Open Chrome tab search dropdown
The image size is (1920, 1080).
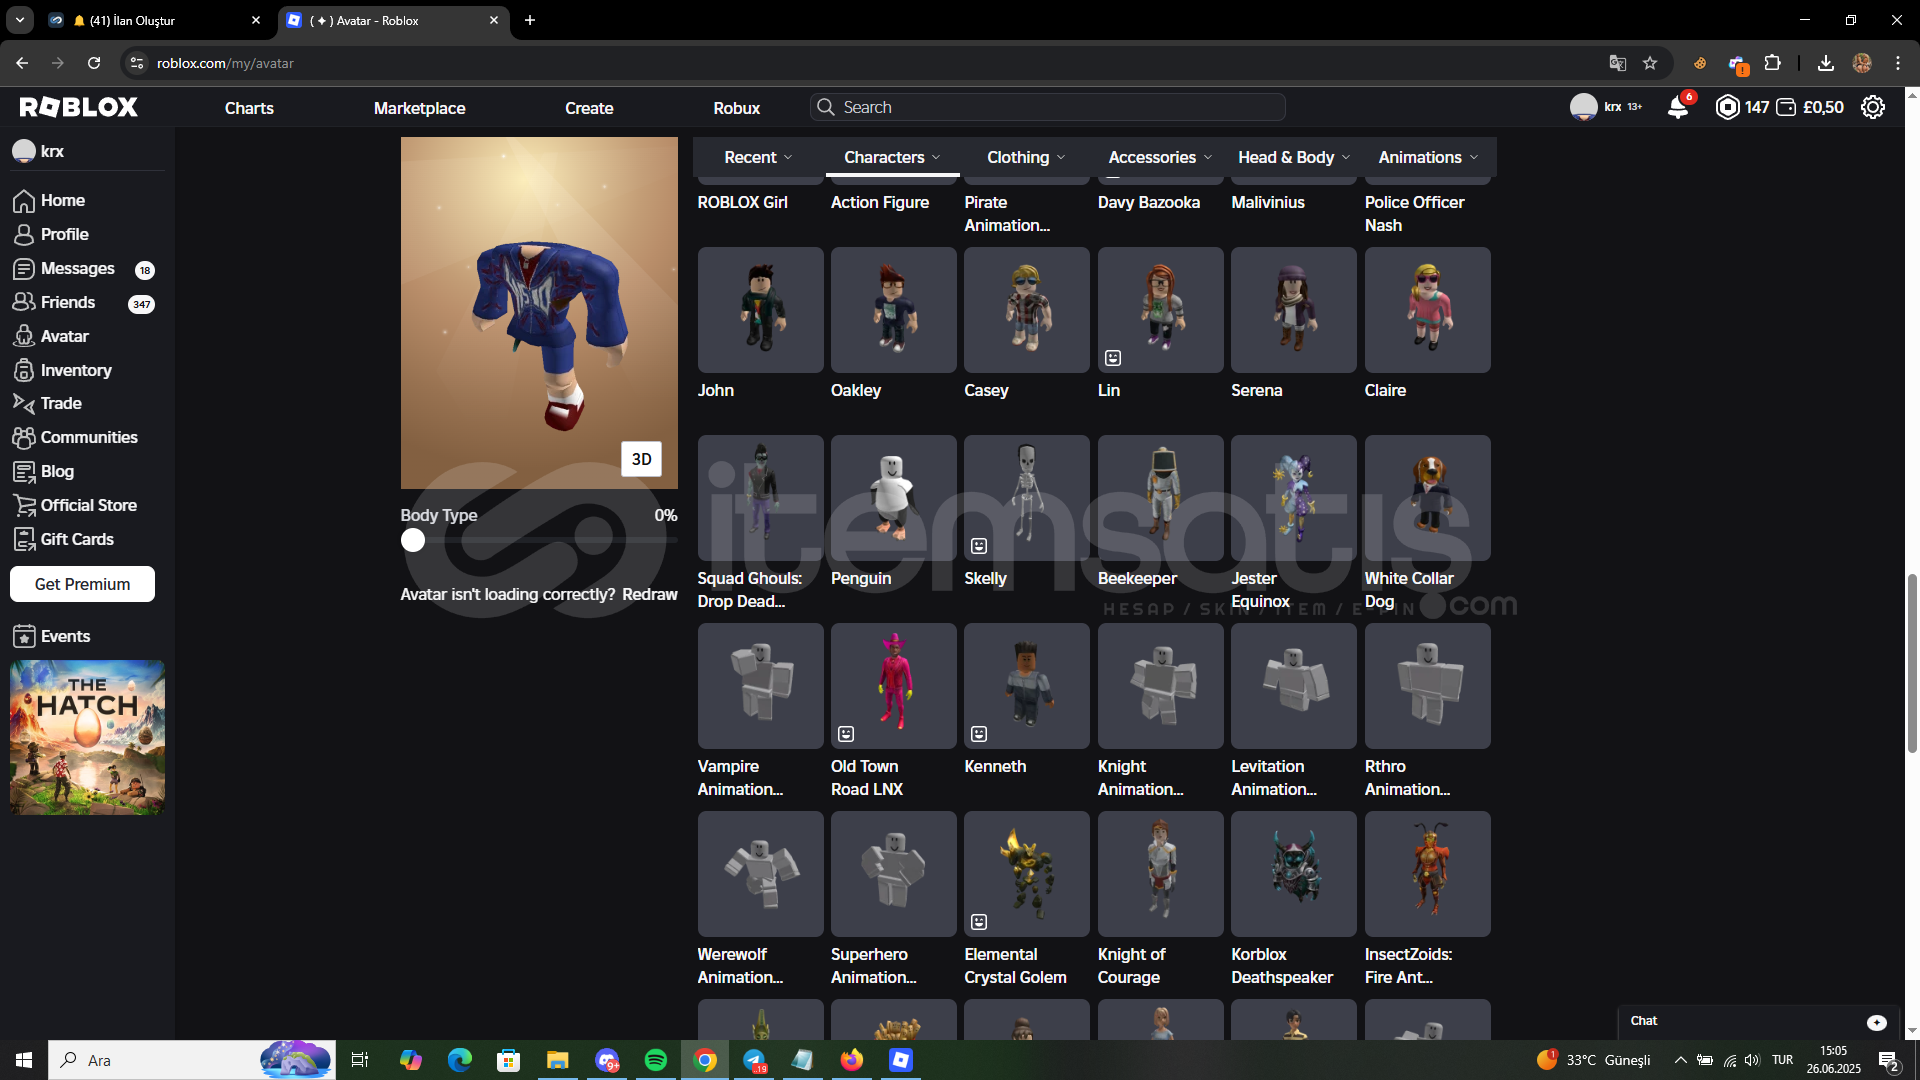(20, 20)
